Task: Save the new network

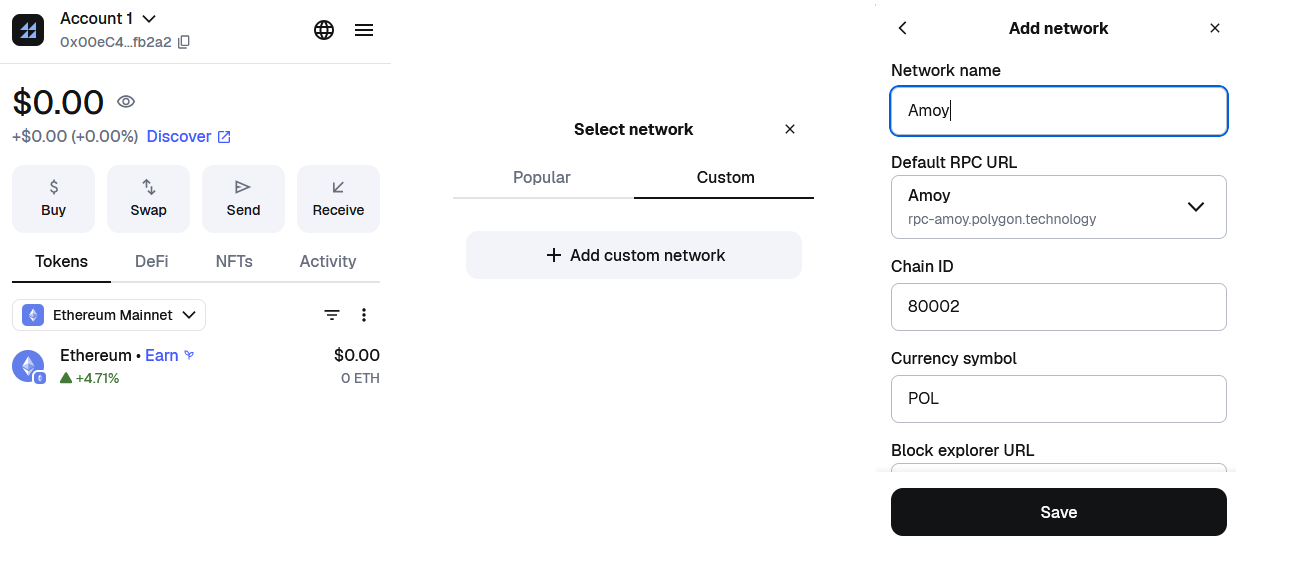Action: tap(1058, 512)
